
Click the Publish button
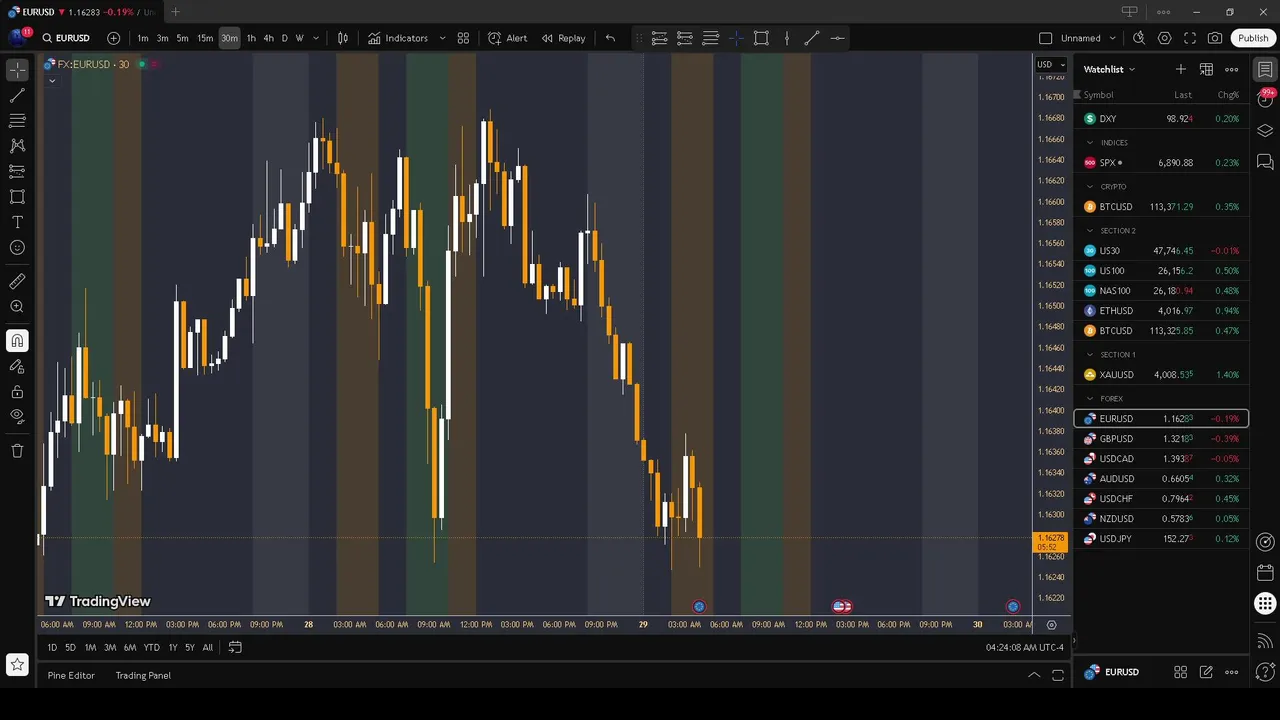(x=1252, y=38)
